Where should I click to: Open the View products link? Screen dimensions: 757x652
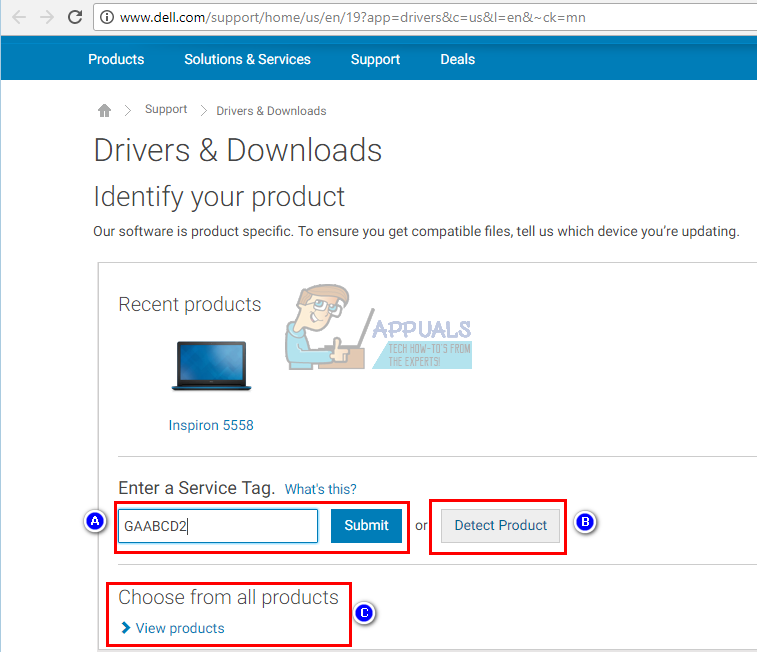coord(180,628)
